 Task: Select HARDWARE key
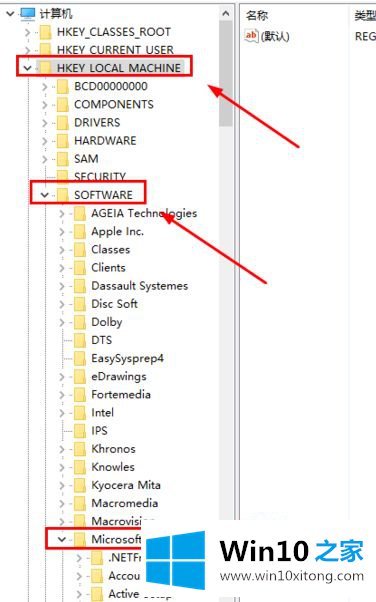click(105, 141)
